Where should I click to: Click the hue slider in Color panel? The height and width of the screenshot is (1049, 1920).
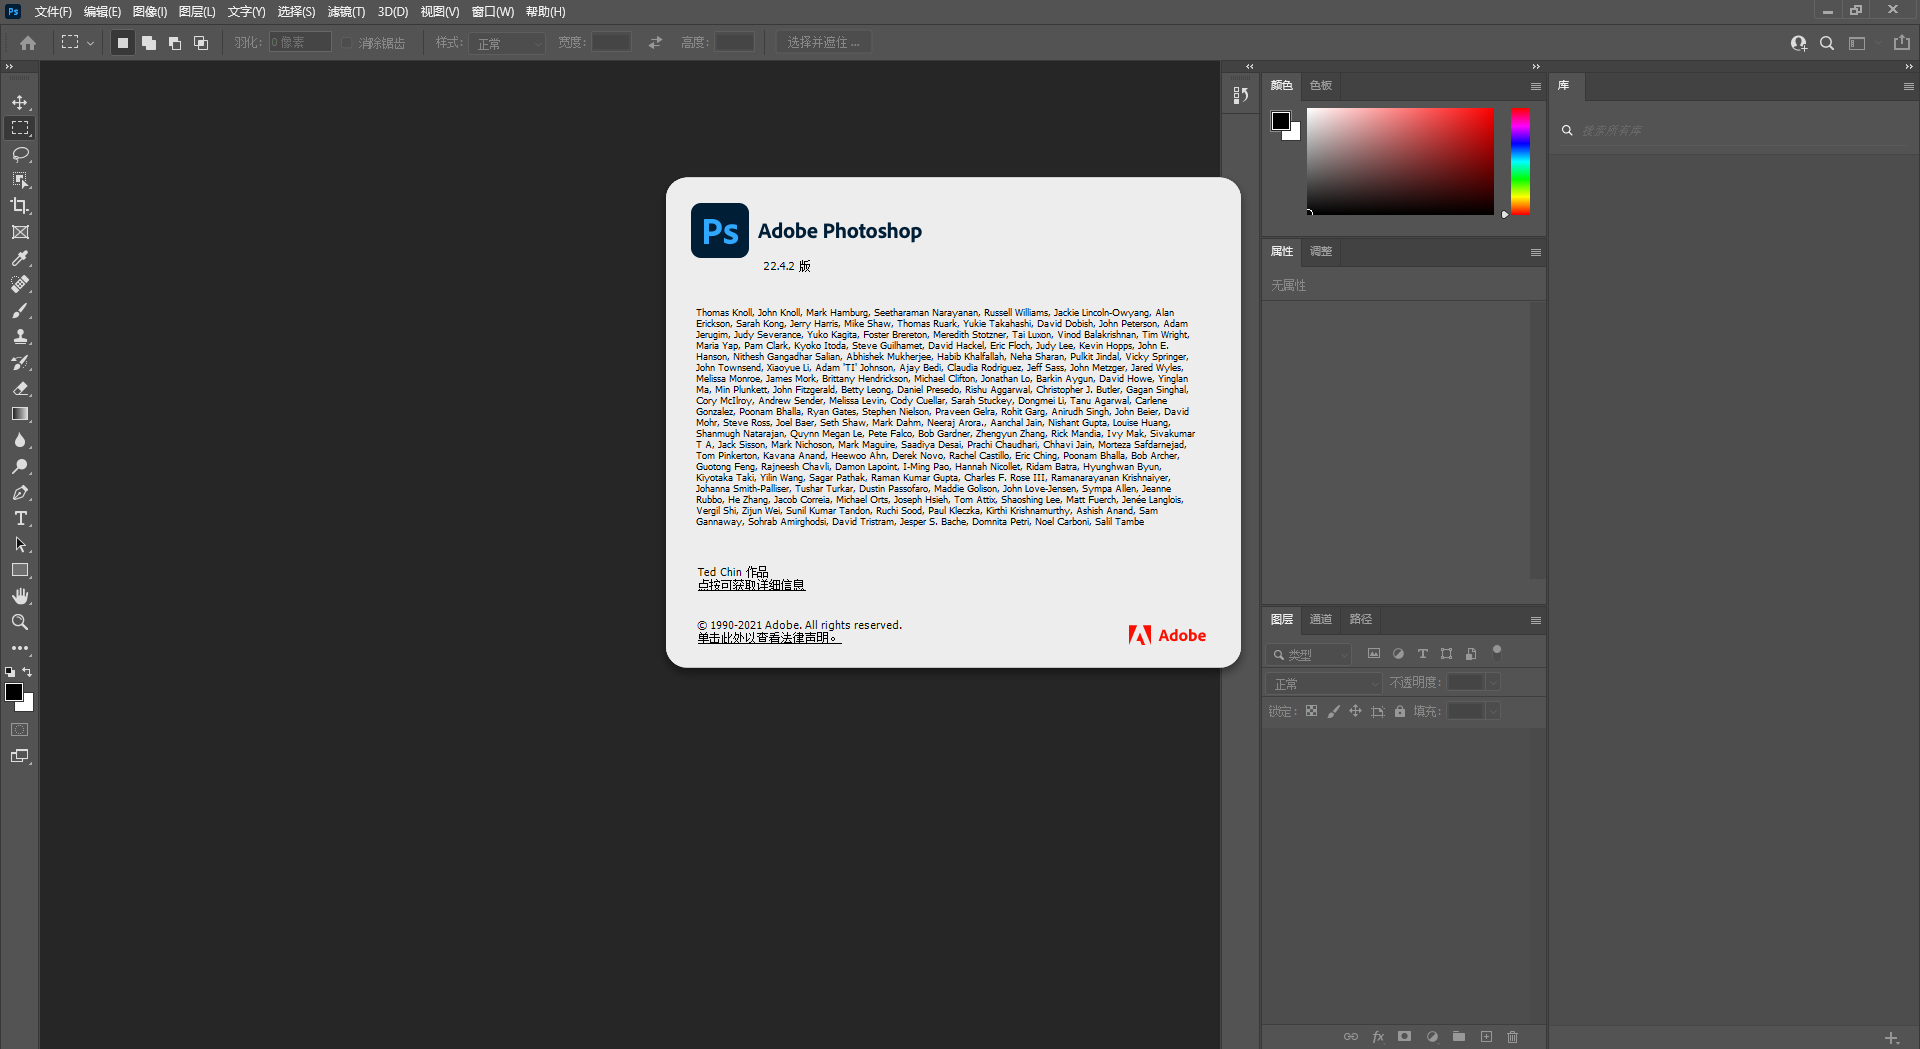pos(1520,161)
